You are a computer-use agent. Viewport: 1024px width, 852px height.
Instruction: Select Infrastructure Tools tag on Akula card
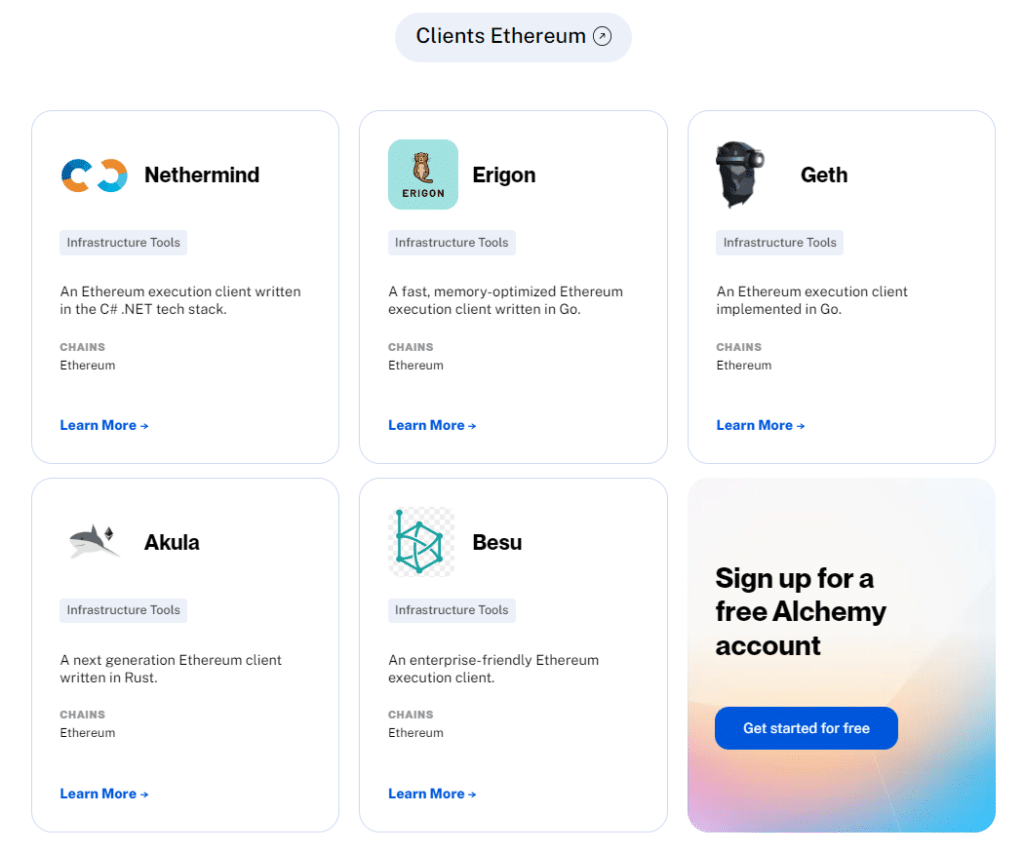click(x=123, y=610)
